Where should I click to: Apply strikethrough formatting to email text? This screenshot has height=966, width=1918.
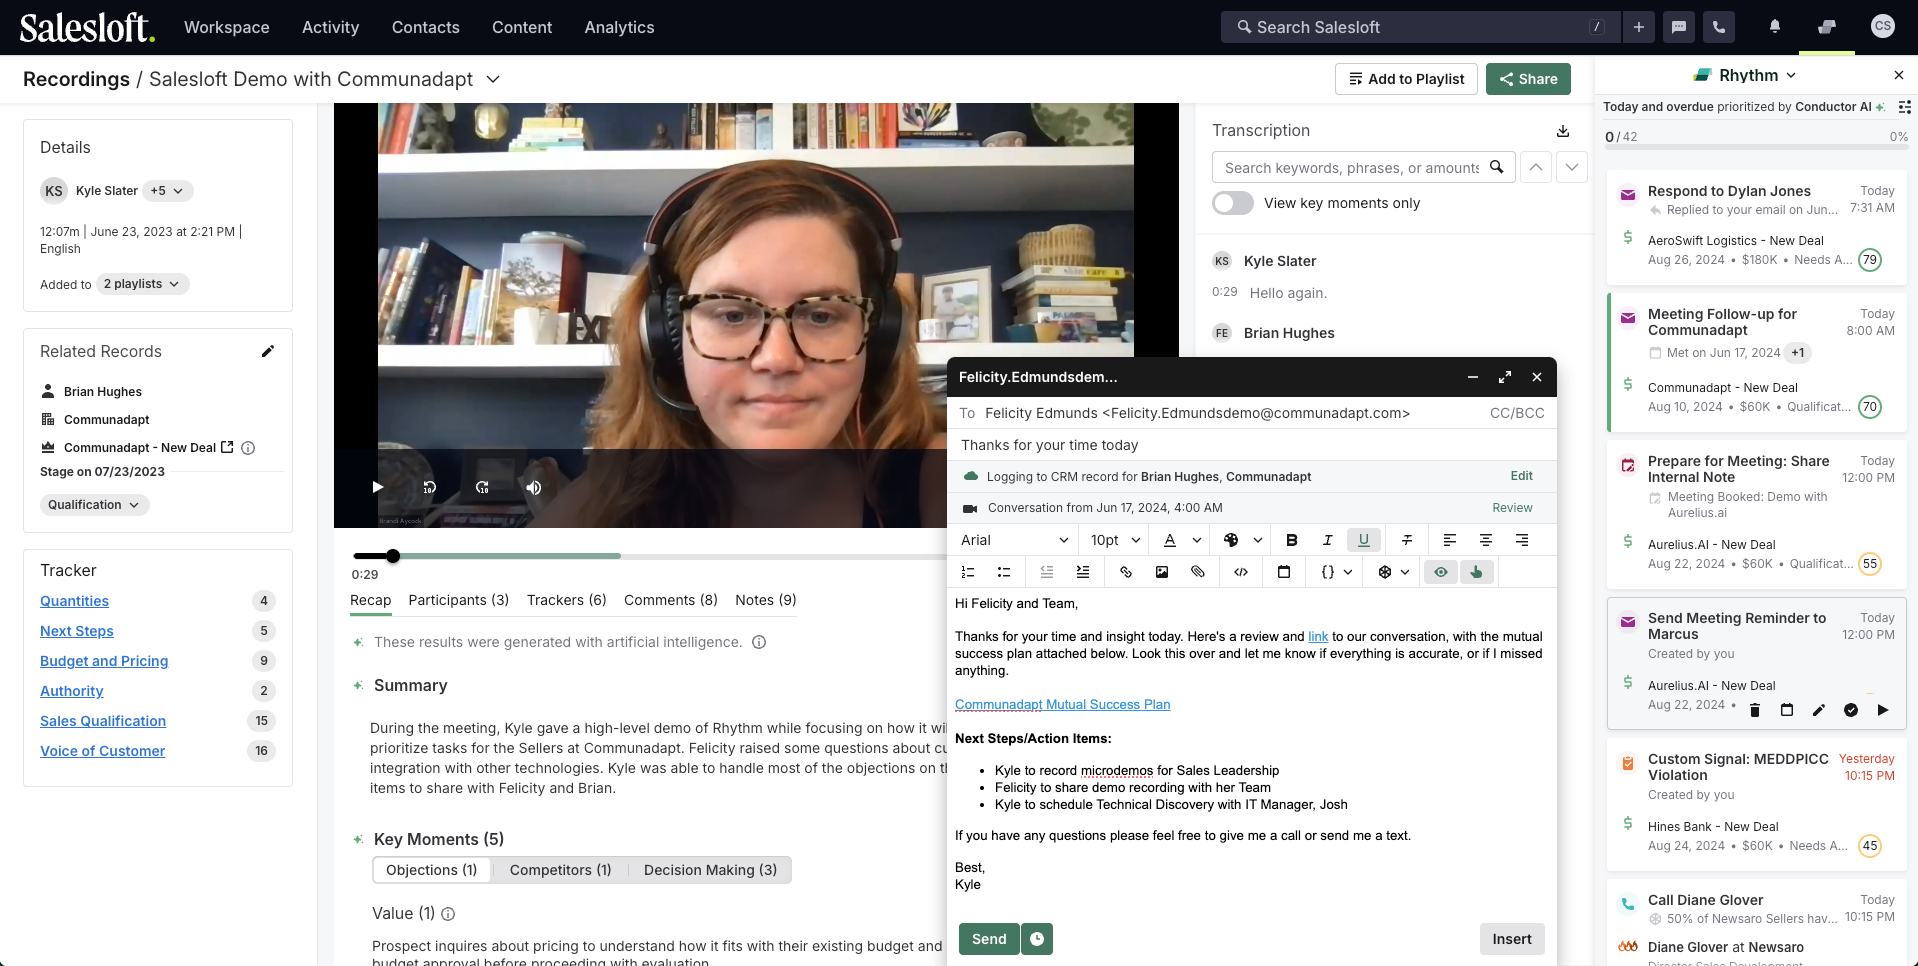[x=1407, y=540]
